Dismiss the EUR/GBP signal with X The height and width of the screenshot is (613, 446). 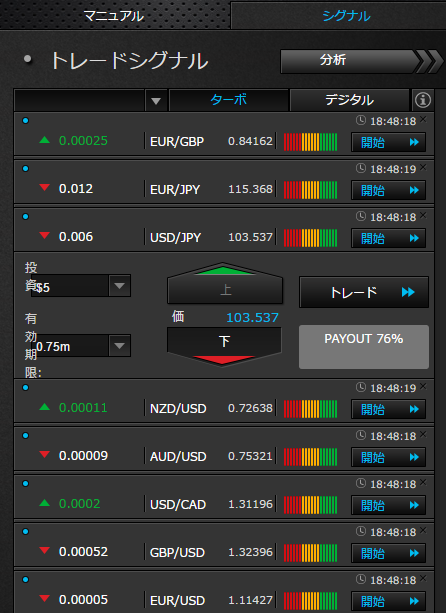[423, 119]
